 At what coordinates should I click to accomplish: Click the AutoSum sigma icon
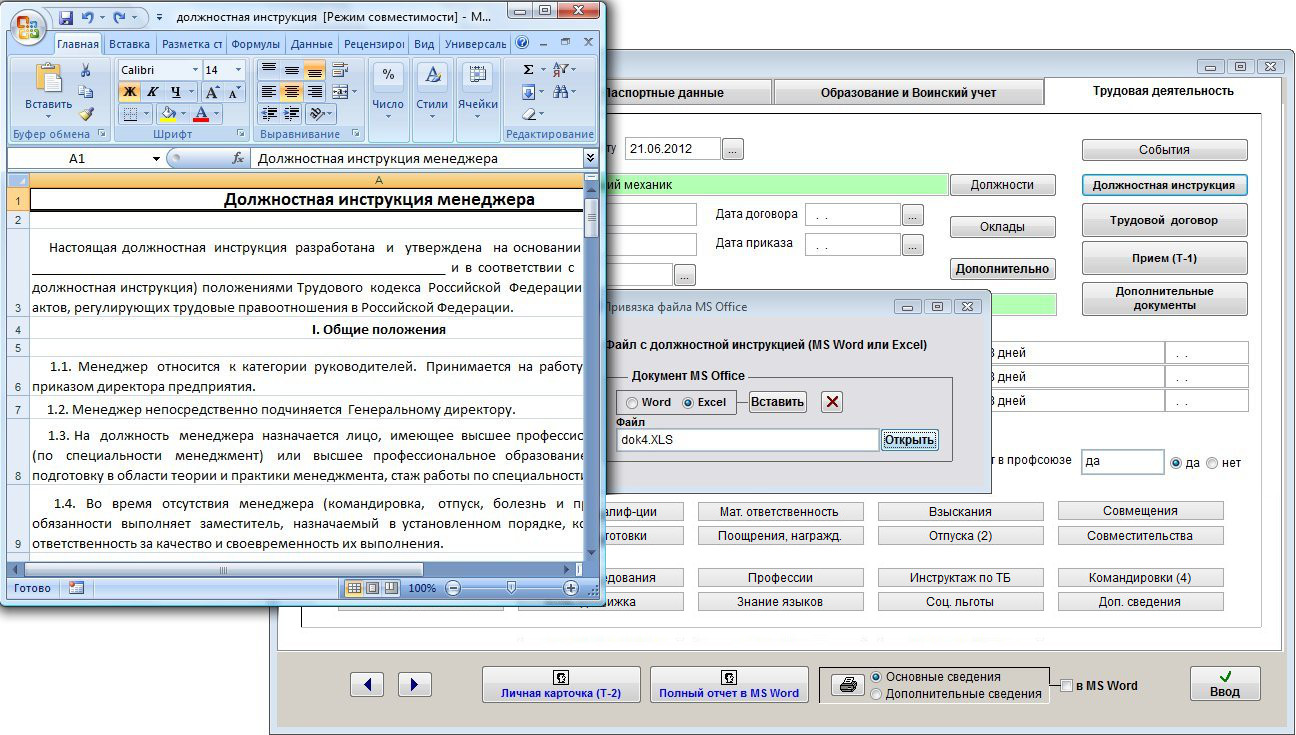pyautogui.click(x=528, y=70)
